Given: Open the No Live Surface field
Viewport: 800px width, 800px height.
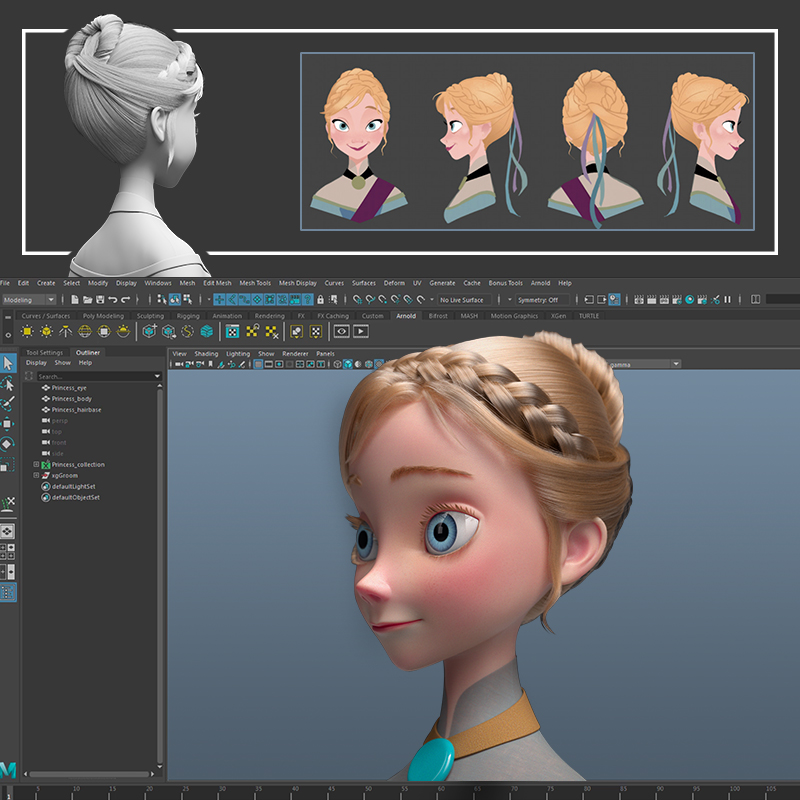Looking at the screenshot, I should [x=464, y=299].
